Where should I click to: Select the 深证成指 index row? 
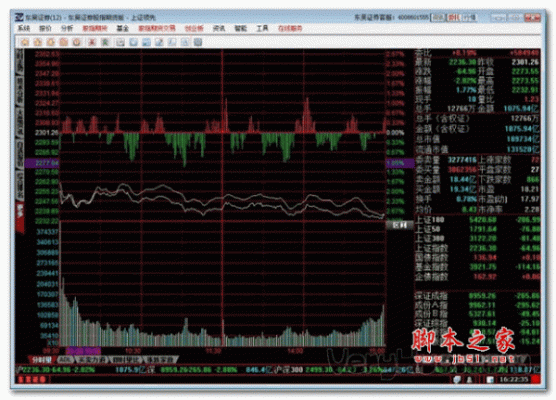point(477,295)
